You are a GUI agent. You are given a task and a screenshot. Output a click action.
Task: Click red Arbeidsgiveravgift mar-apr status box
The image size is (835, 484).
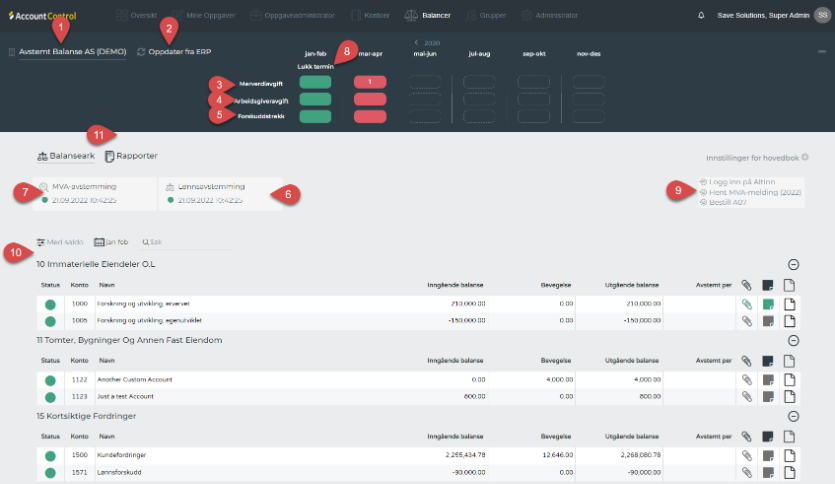tap(370, 99)
